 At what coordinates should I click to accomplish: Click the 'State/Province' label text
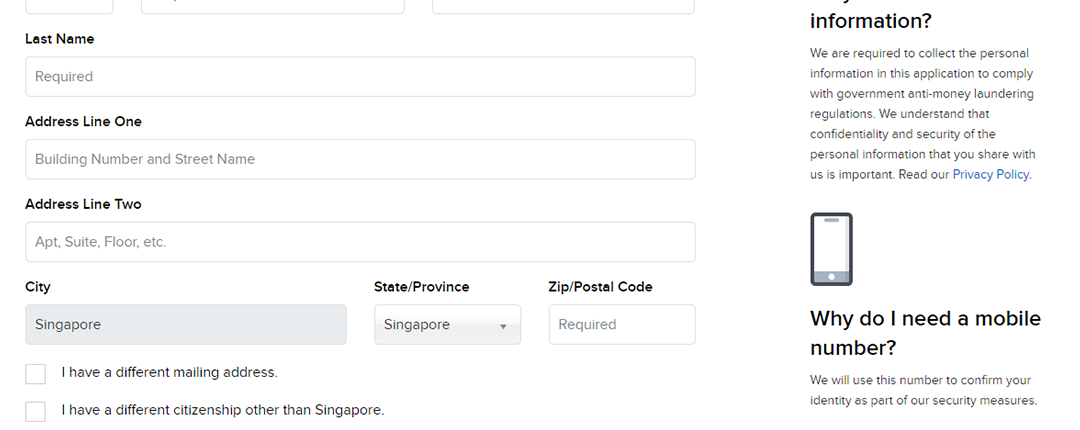(421, 287)
